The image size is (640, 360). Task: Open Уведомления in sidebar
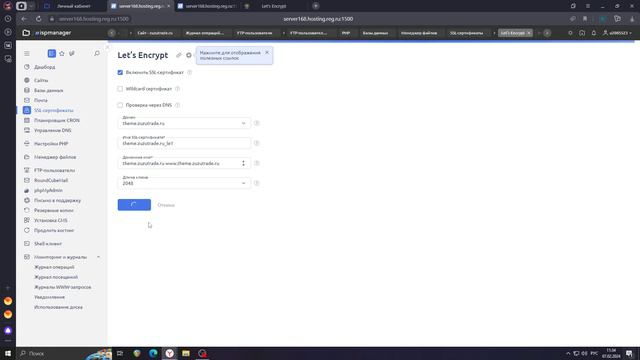[x=49, y=297]
